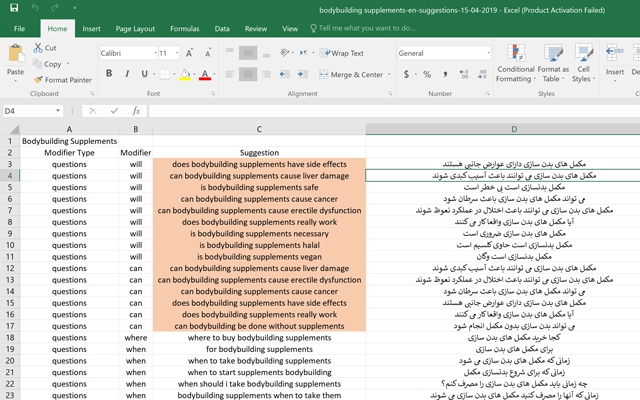Click Increase Indent icon
Image resolution: width=640 pixels, height=400 pixels.
pos(302,74)
